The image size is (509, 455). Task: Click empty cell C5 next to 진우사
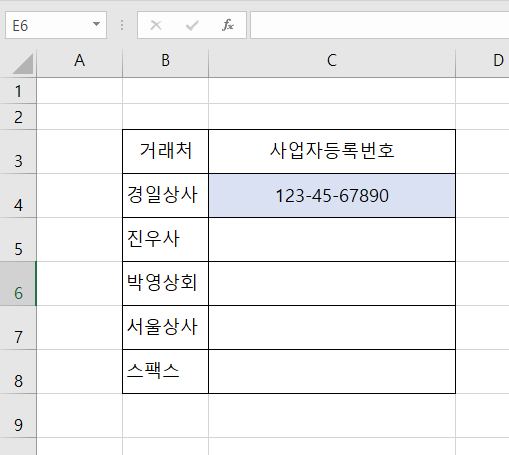pos(332,240)
